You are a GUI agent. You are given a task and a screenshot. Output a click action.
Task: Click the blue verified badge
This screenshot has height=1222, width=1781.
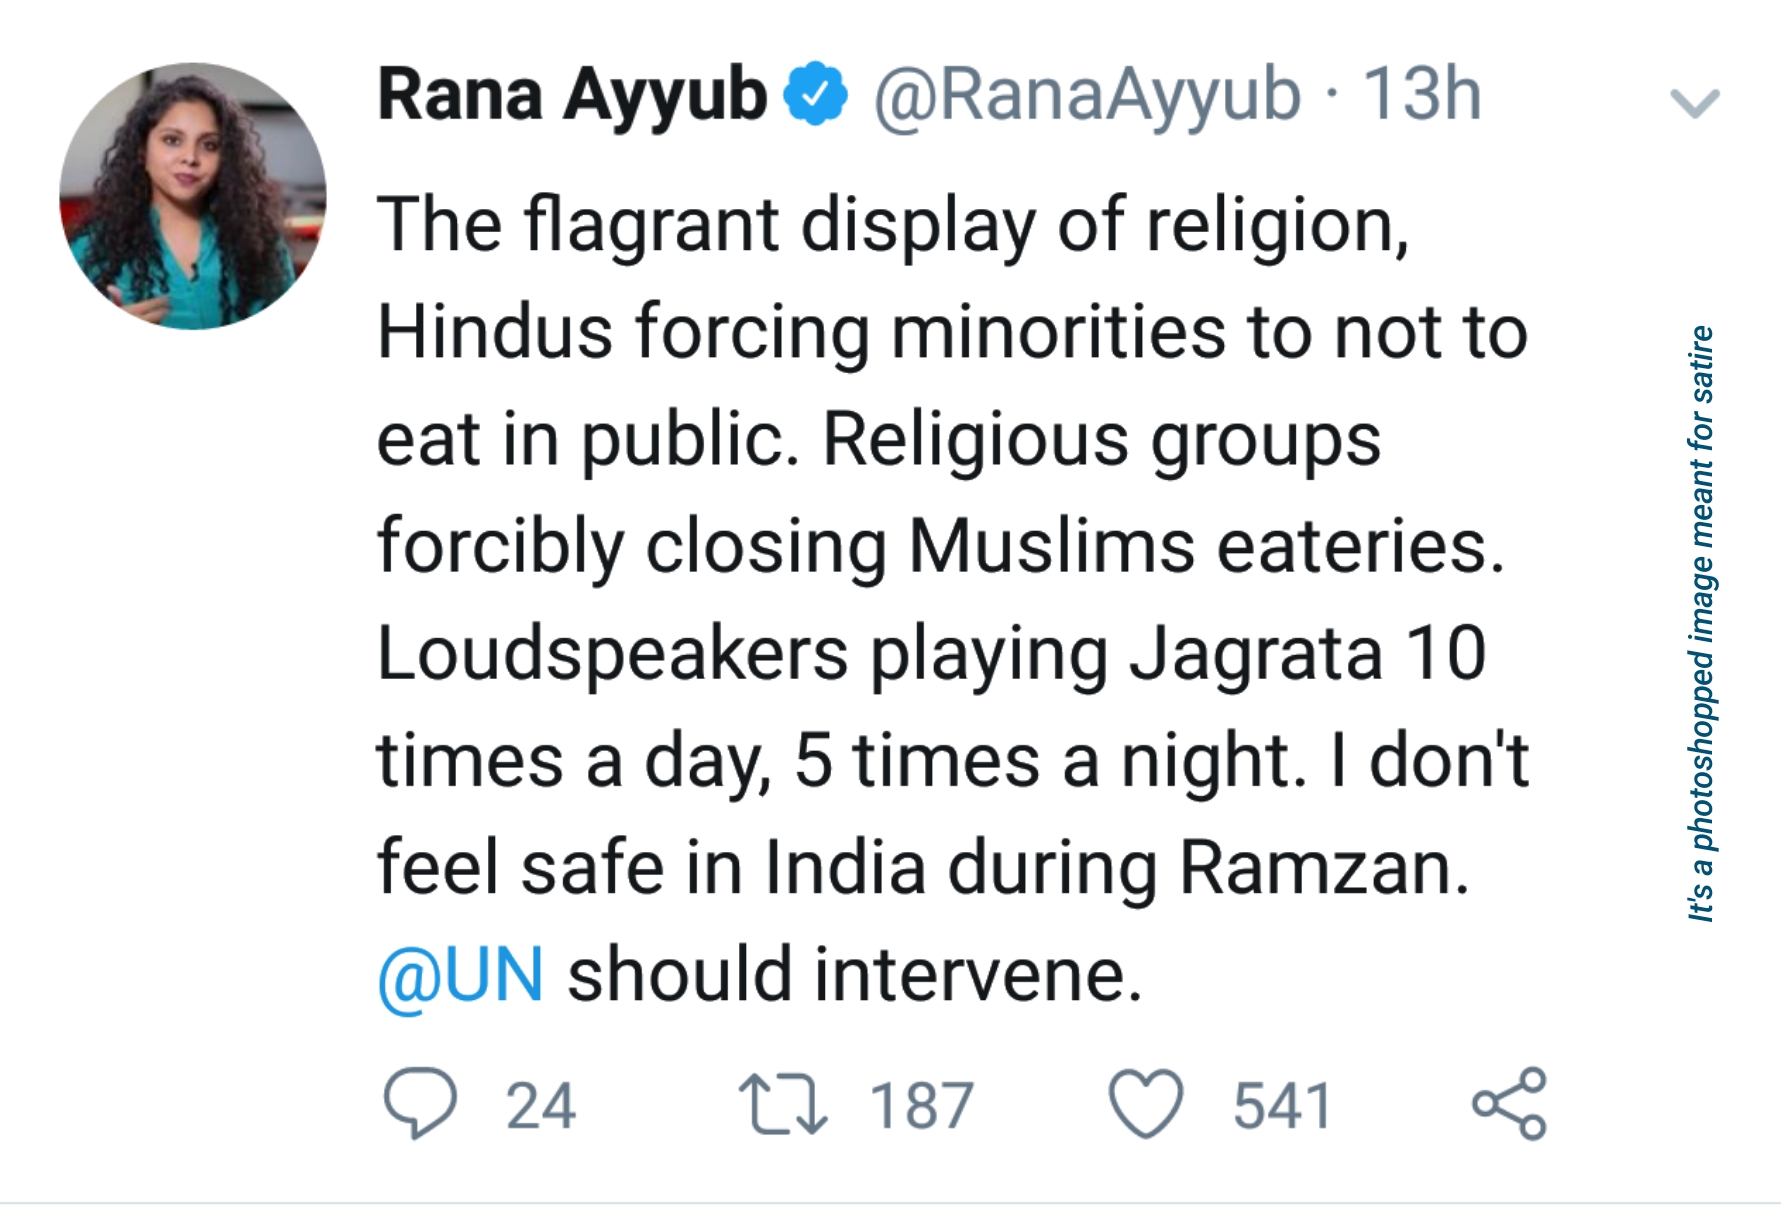(815, 94)
